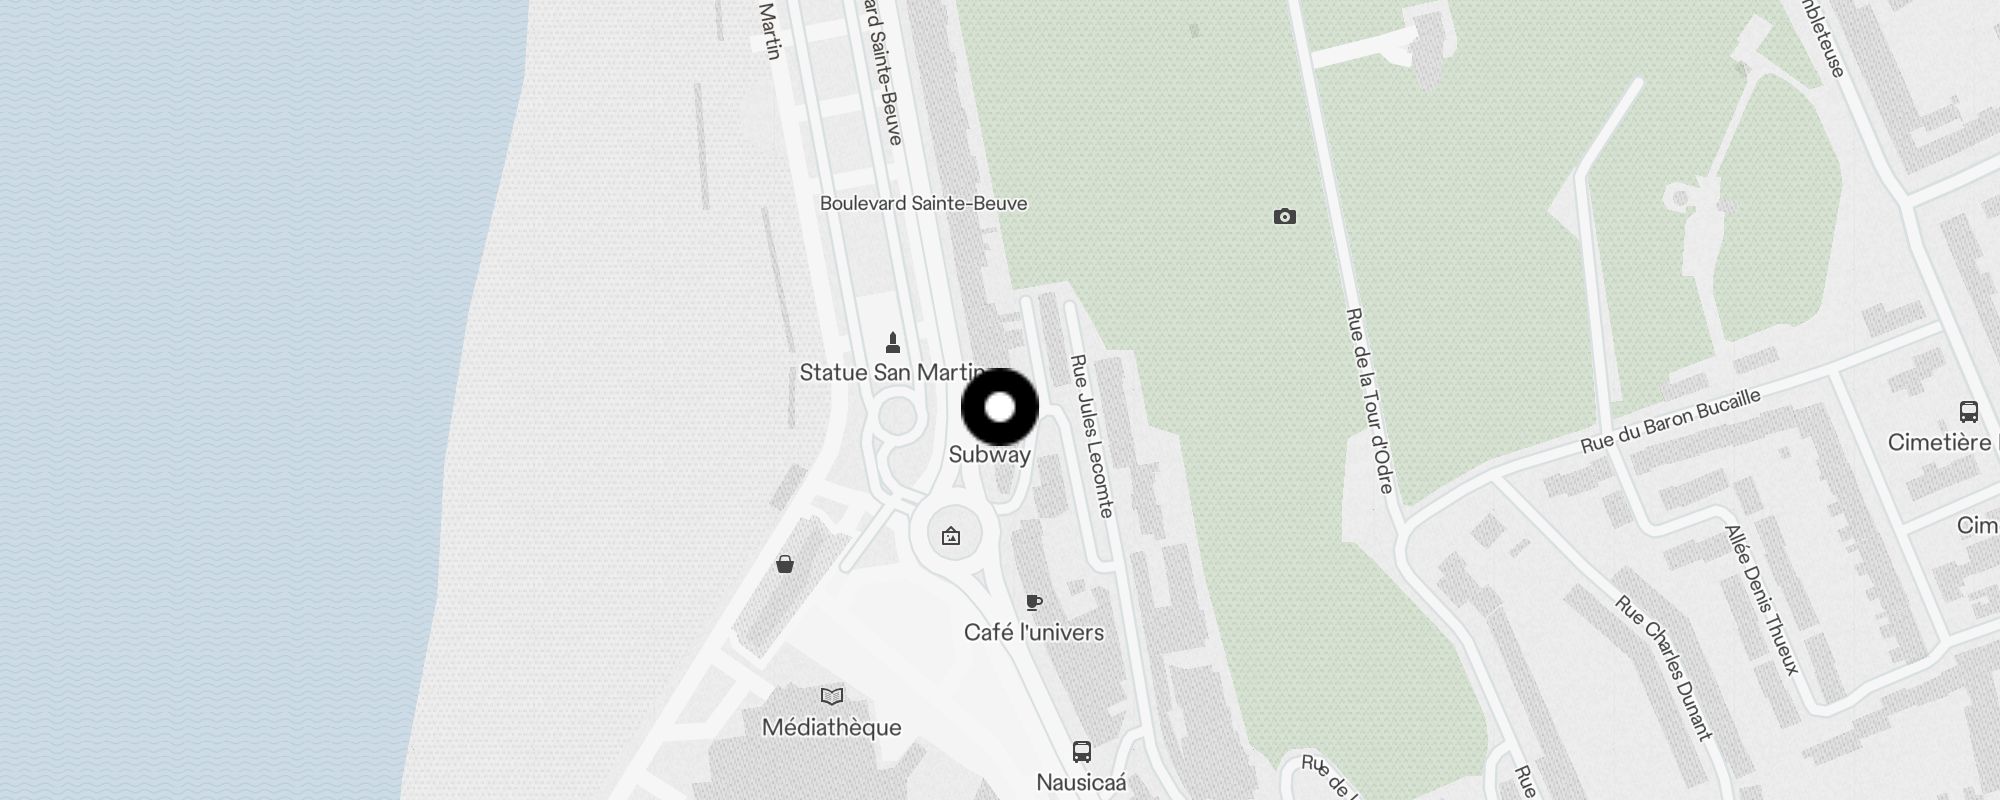Click the Subway location pin marker
This screenshot has width=2000, height=800.
pos(1000,407)
